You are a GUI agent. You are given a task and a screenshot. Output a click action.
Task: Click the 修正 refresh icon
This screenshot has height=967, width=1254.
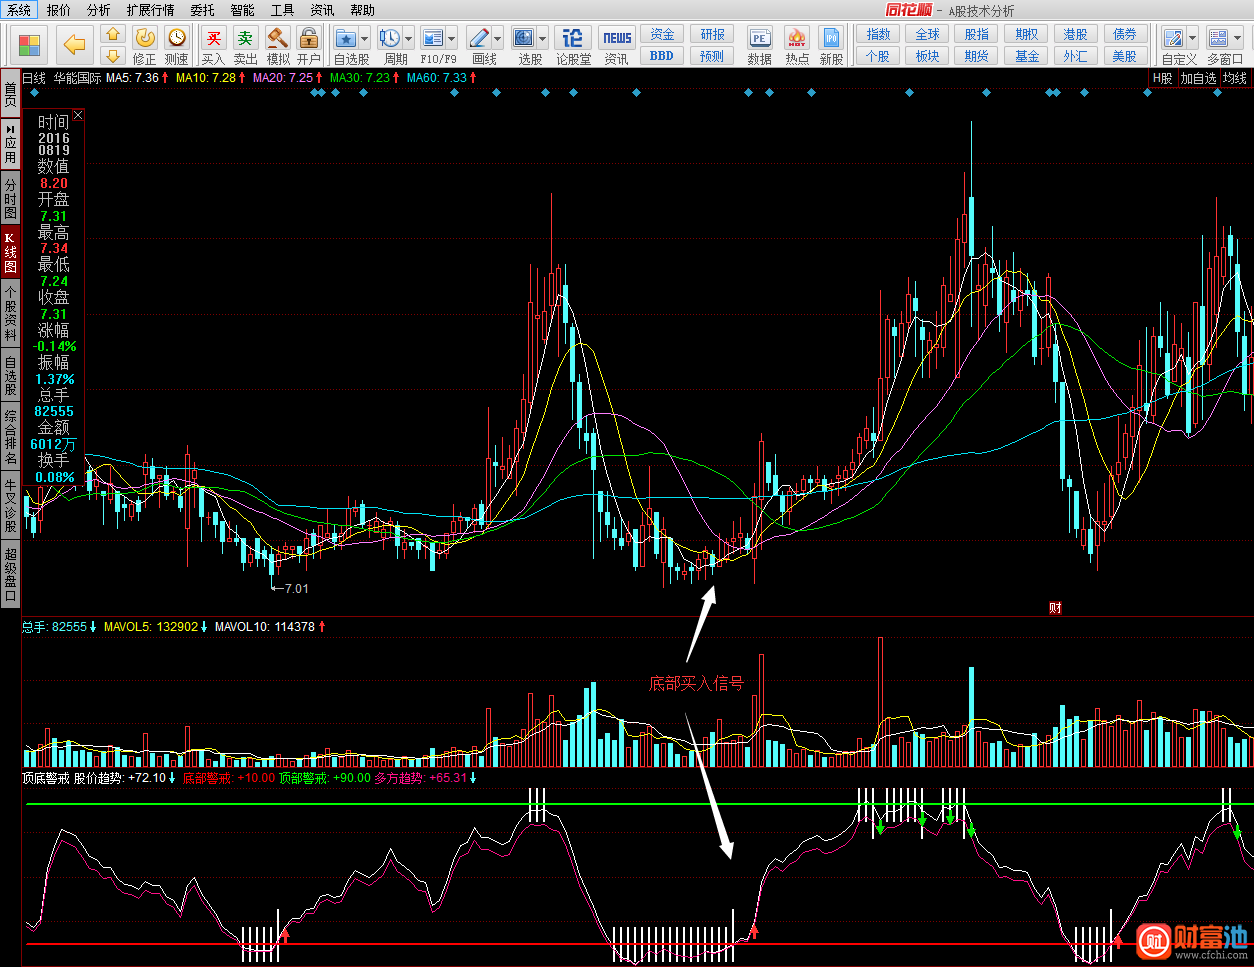pos(145,37)
